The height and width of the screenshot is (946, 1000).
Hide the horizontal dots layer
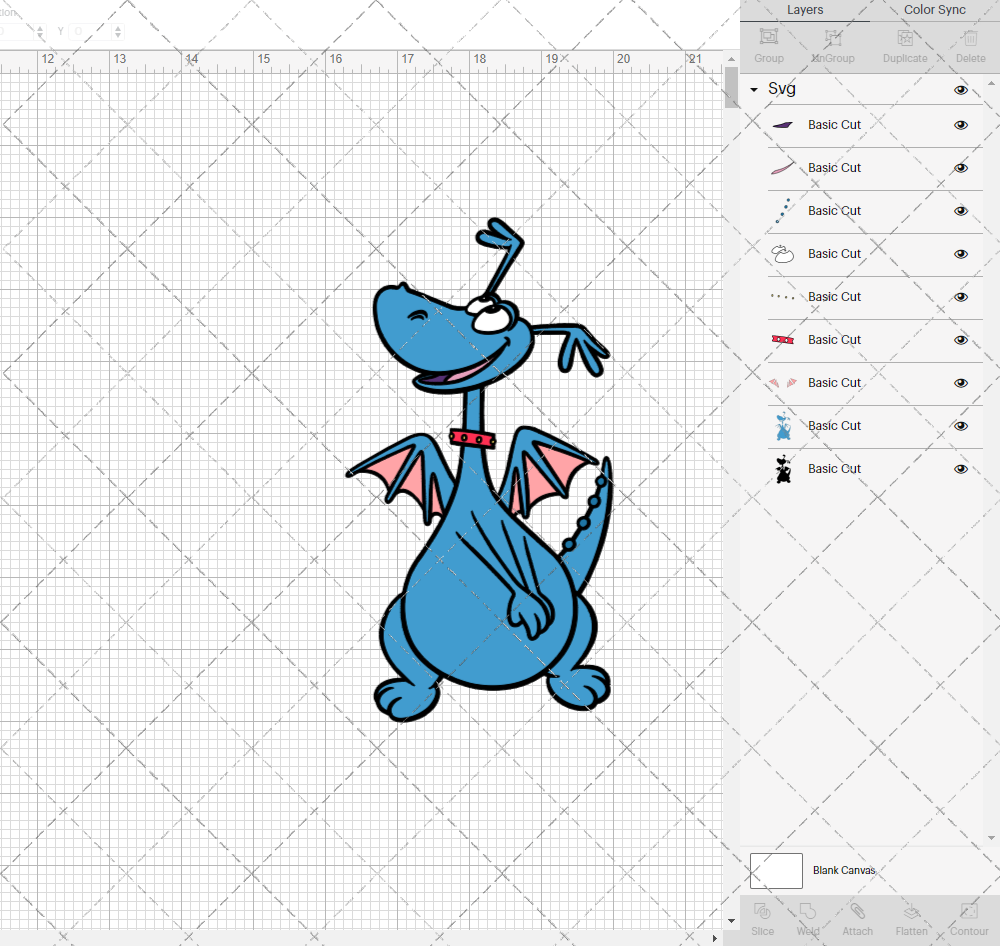[960, 297]
